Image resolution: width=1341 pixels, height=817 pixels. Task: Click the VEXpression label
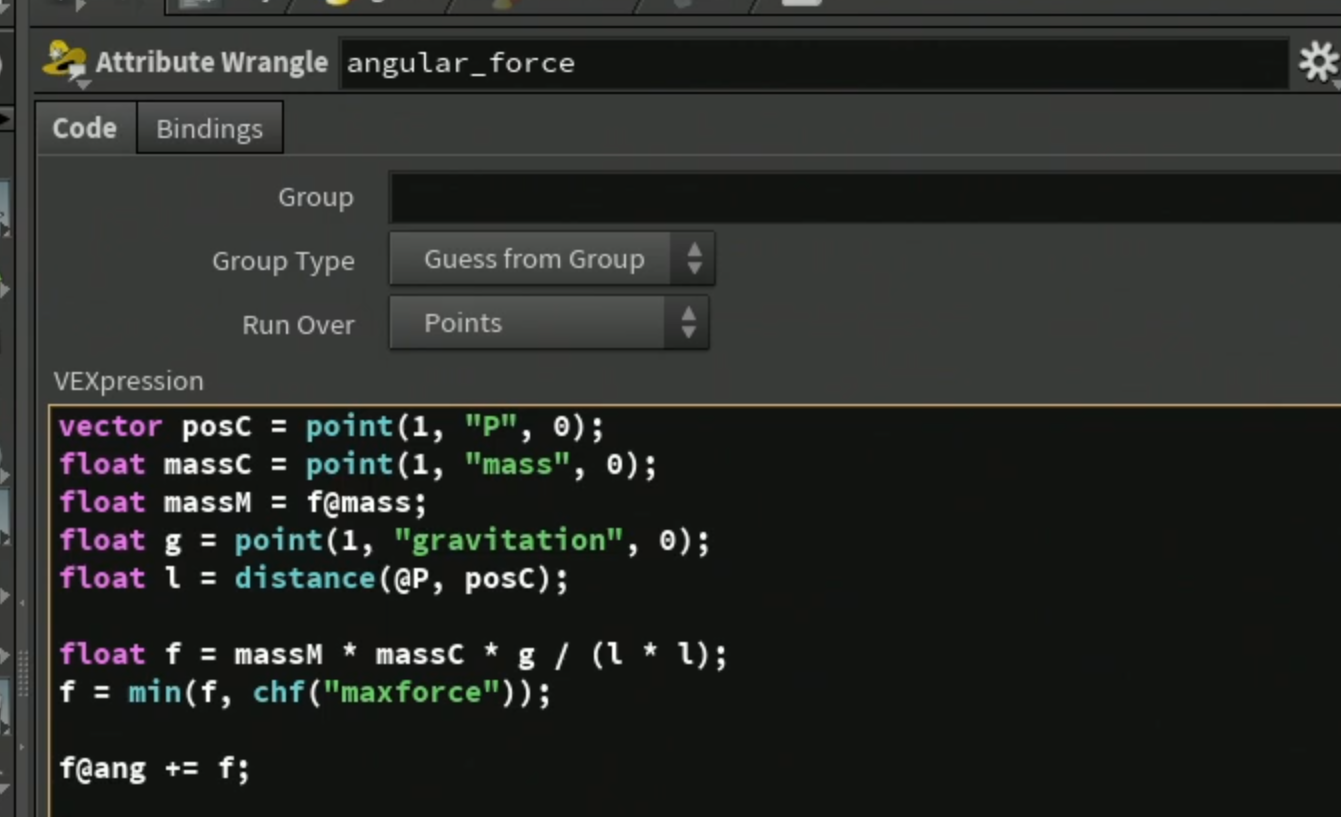[x=128, y=381]
